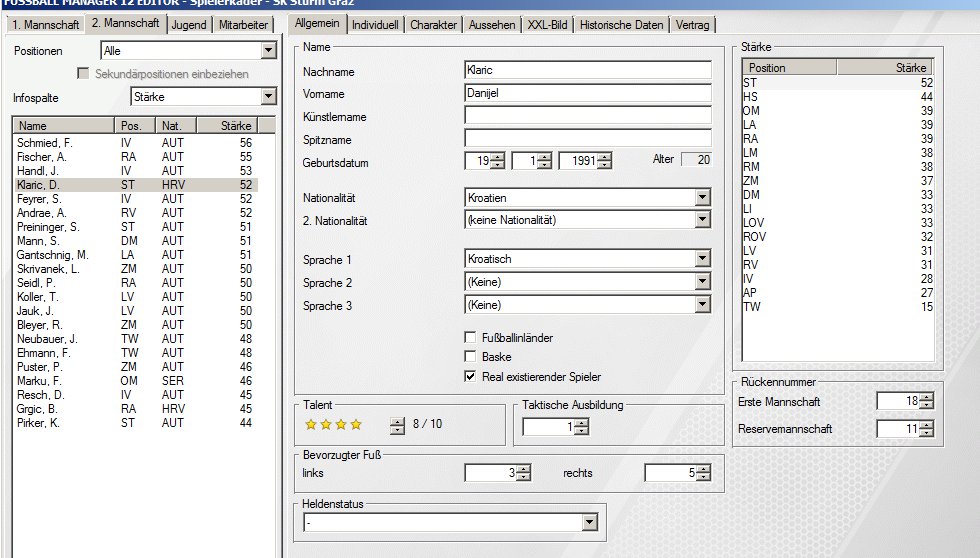Select player Gantschnig, M.

click(x=136, y=255)
